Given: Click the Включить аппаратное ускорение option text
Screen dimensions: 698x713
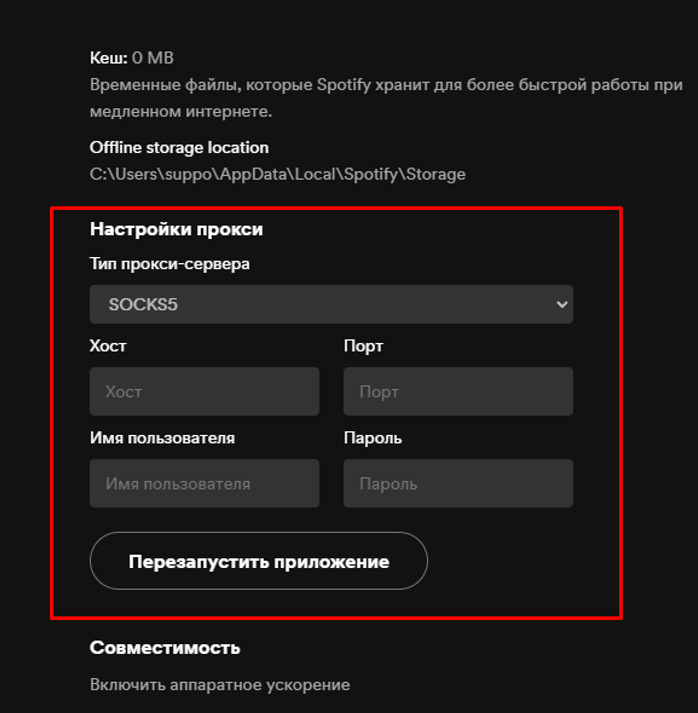Looking at the screenshot, I should point(220,685).
